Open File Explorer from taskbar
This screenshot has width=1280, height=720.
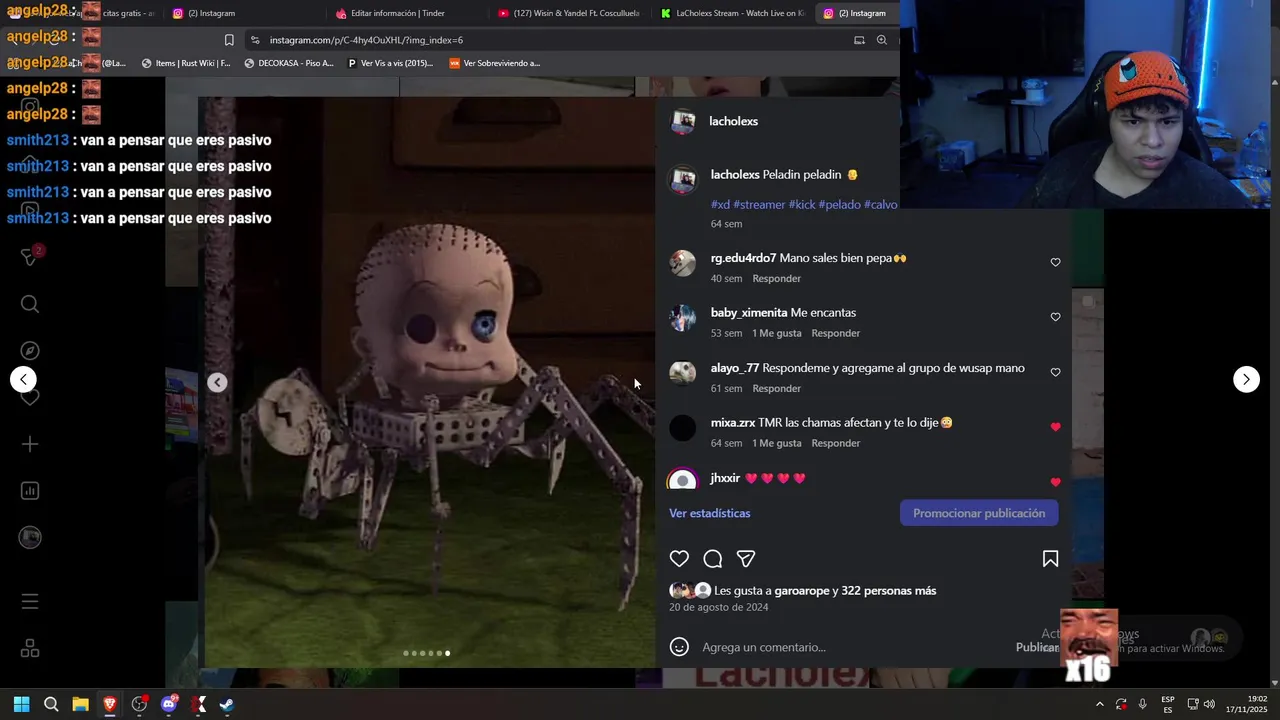click(80, 704)
